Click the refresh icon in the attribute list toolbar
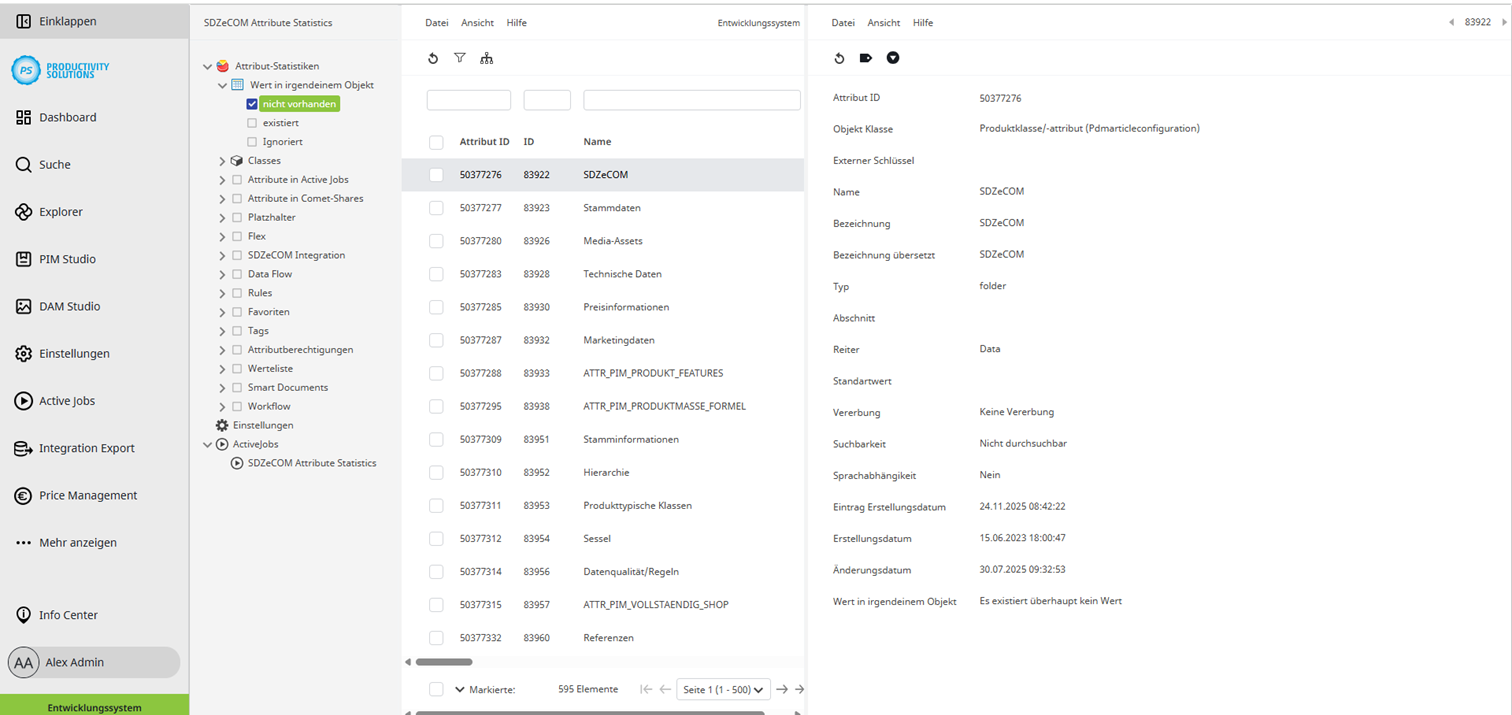 432,58
